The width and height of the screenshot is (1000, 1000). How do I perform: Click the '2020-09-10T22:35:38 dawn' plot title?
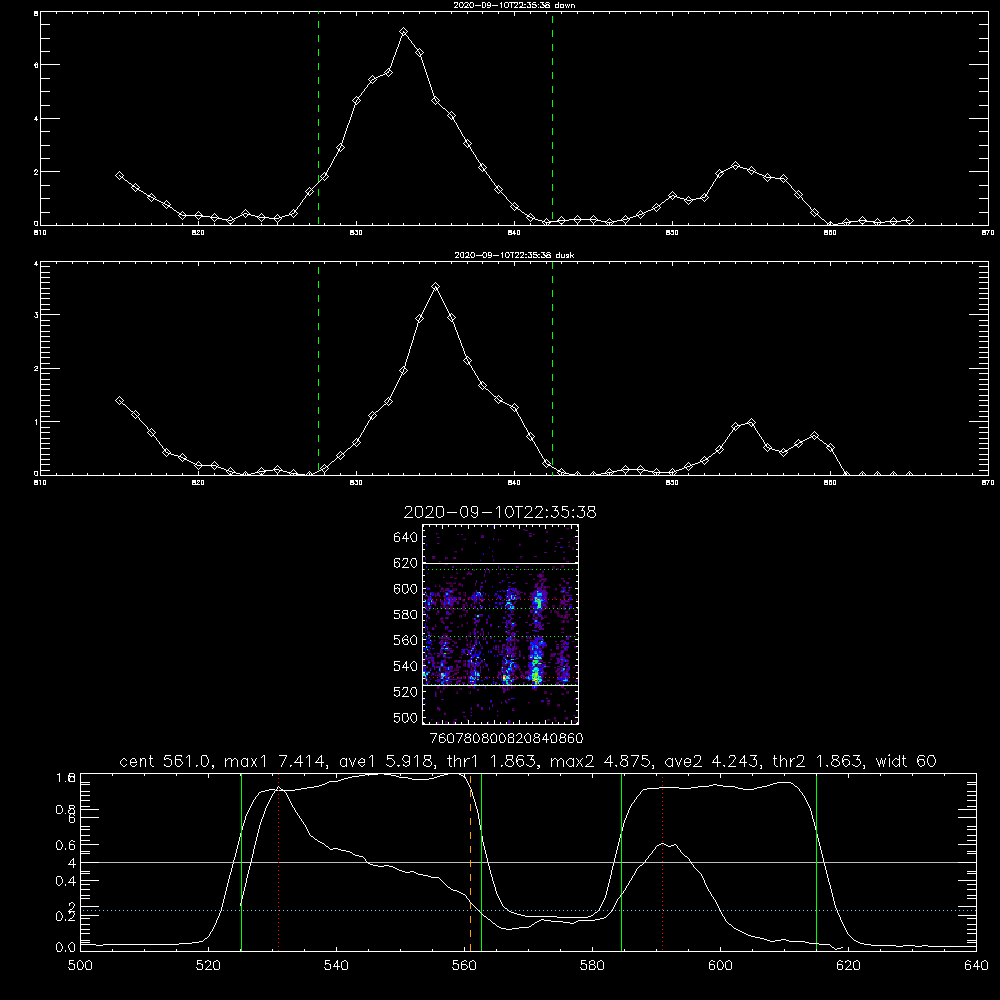(x=514, y=5)
